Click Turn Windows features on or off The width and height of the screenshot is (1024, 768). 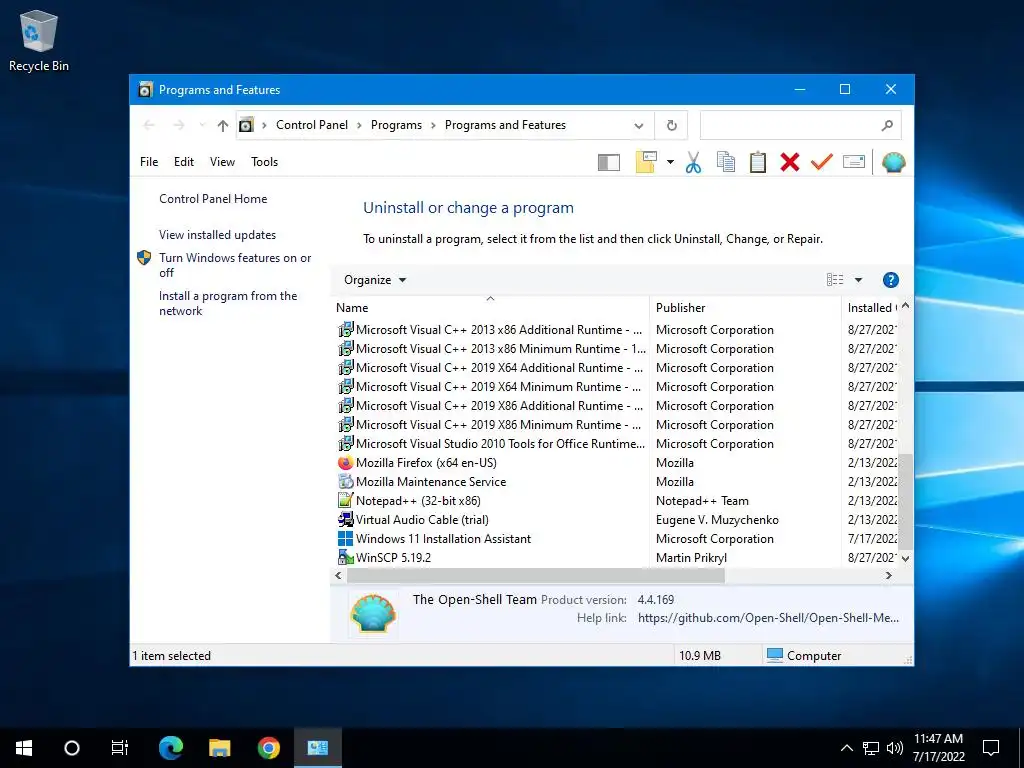coord(235,265)
